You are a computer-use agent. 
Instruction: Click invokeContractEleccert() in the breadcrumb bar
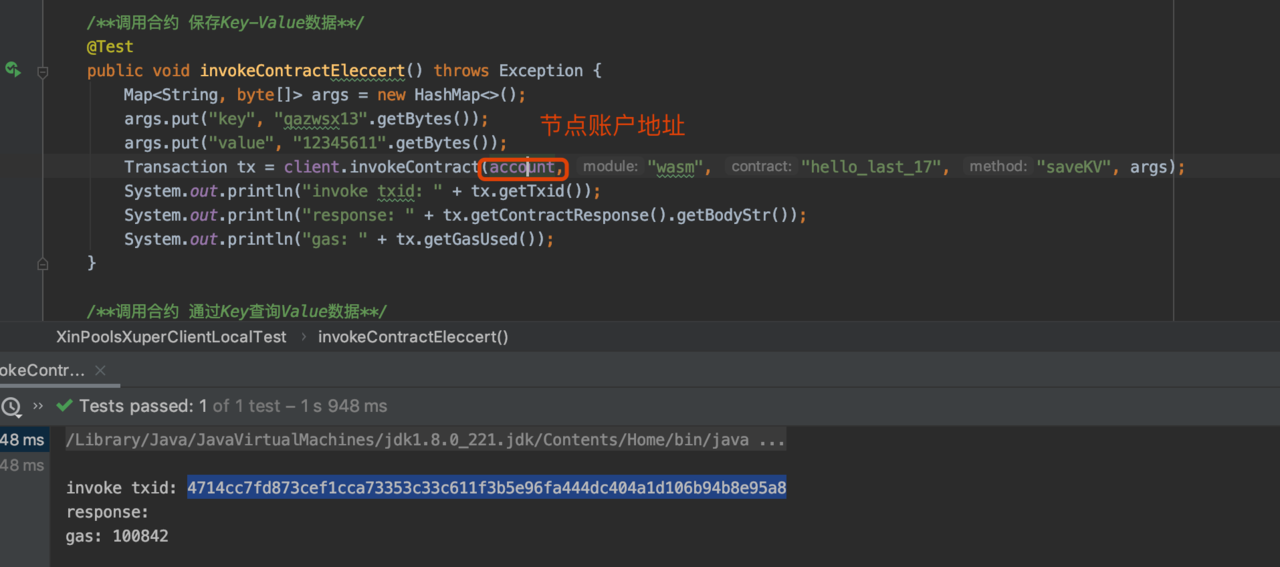coord(413,337)
